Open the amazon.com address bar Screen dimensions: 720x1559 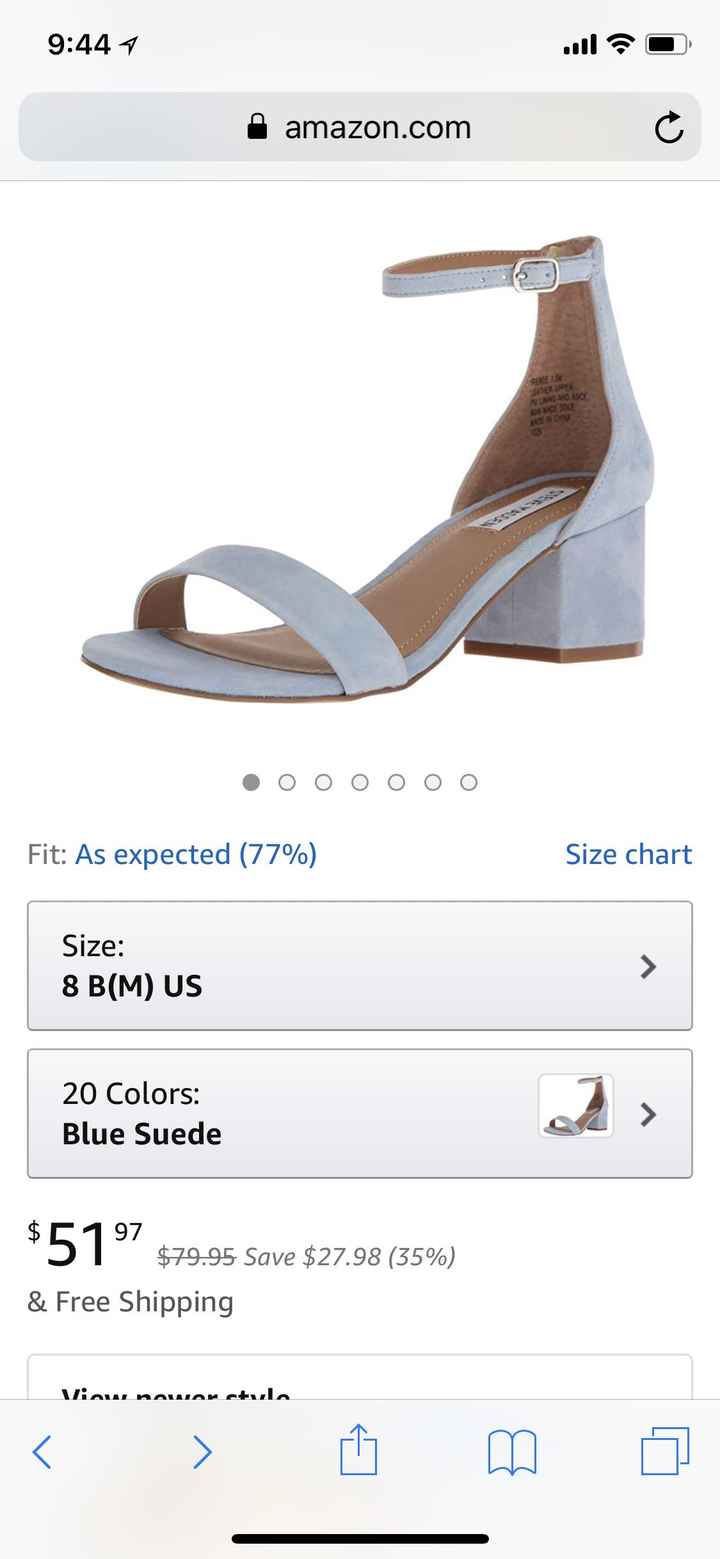pyautogui.click(x=378, y=126)
